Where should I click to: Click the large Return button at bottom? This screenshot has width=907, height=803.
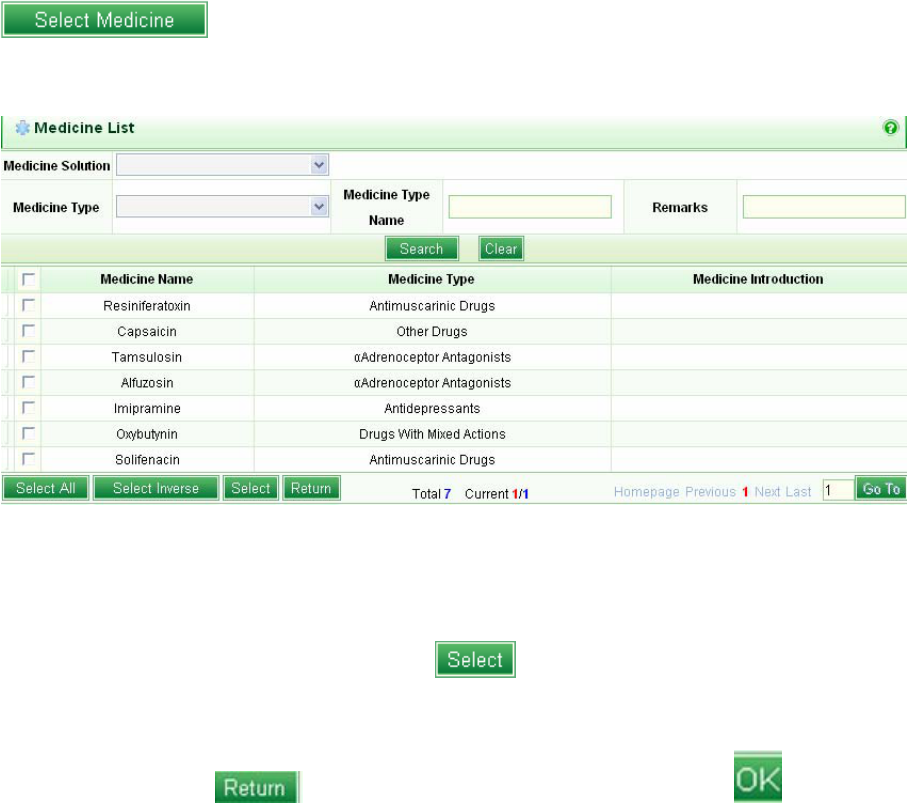click(x=256, y=787)
